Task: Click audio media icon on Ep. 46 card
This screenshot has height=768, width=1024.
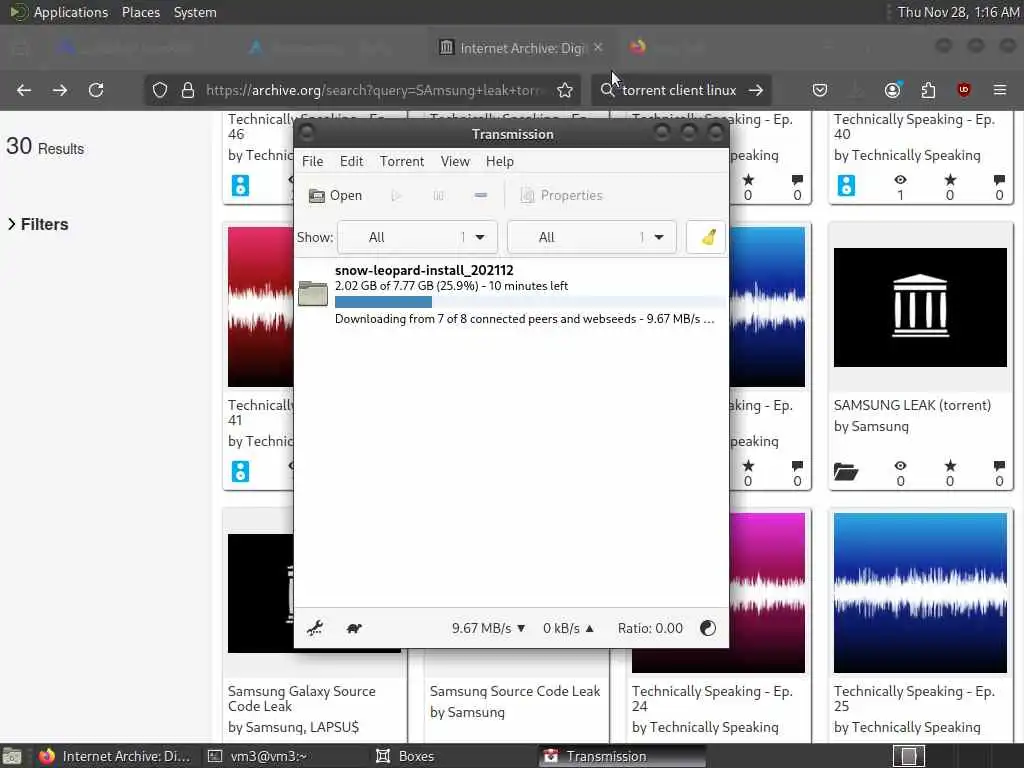Action: tap(240, 185)
